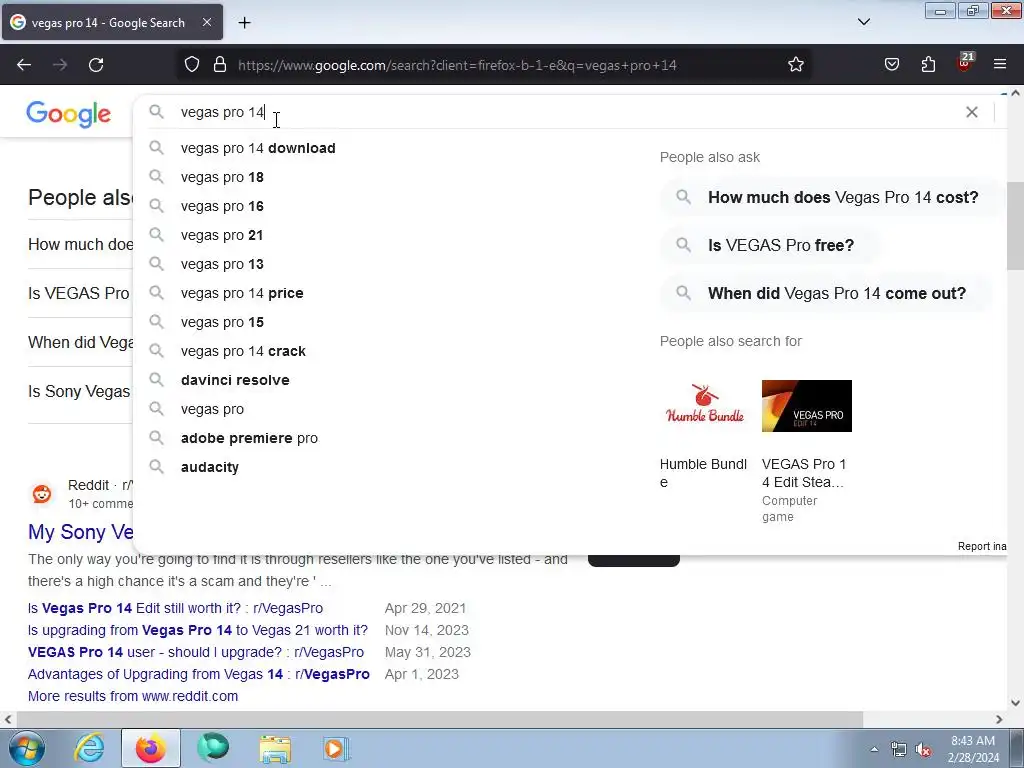
Task: Click the Report inappropriate predictions link
Action: click(x=982, y=546)
